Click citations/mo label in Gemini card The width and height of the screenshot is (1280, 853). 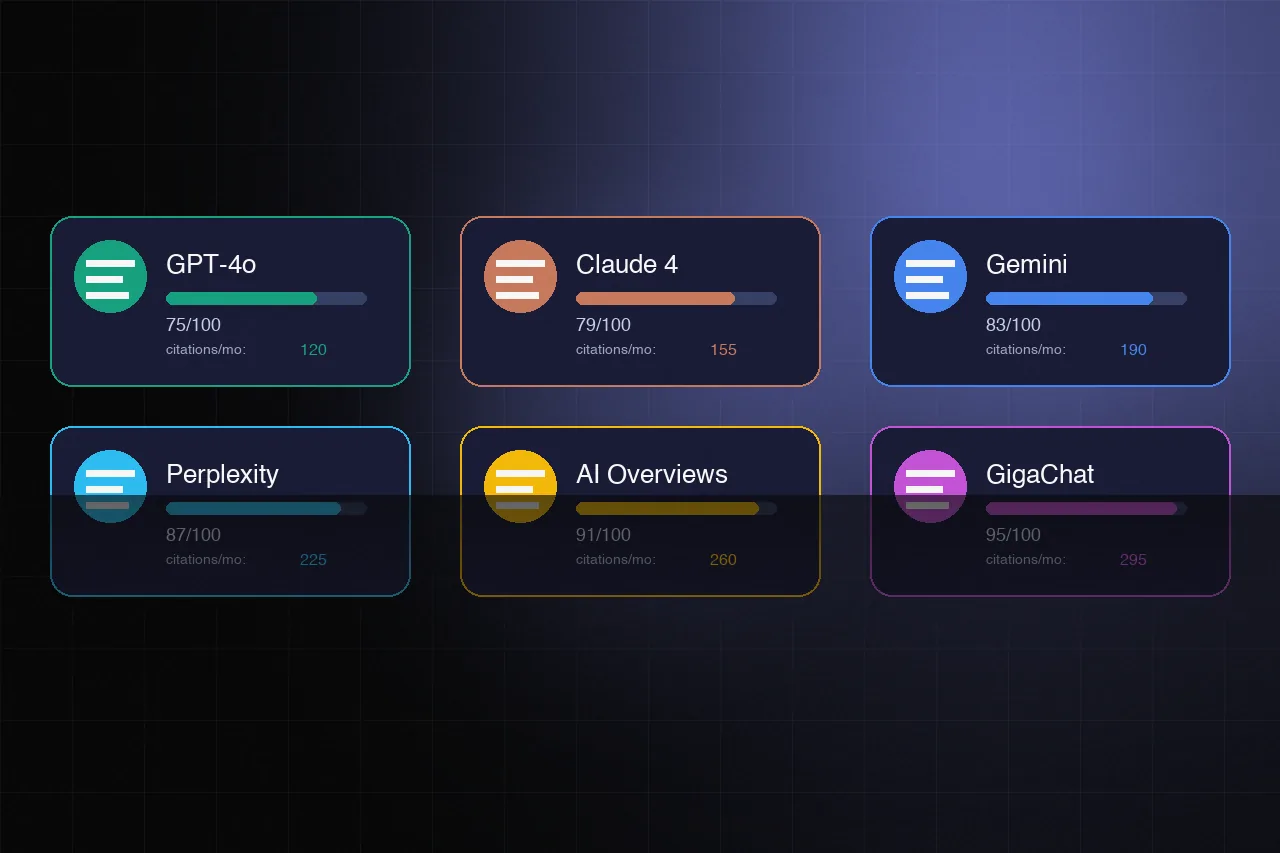click(x=1026, y=350)
